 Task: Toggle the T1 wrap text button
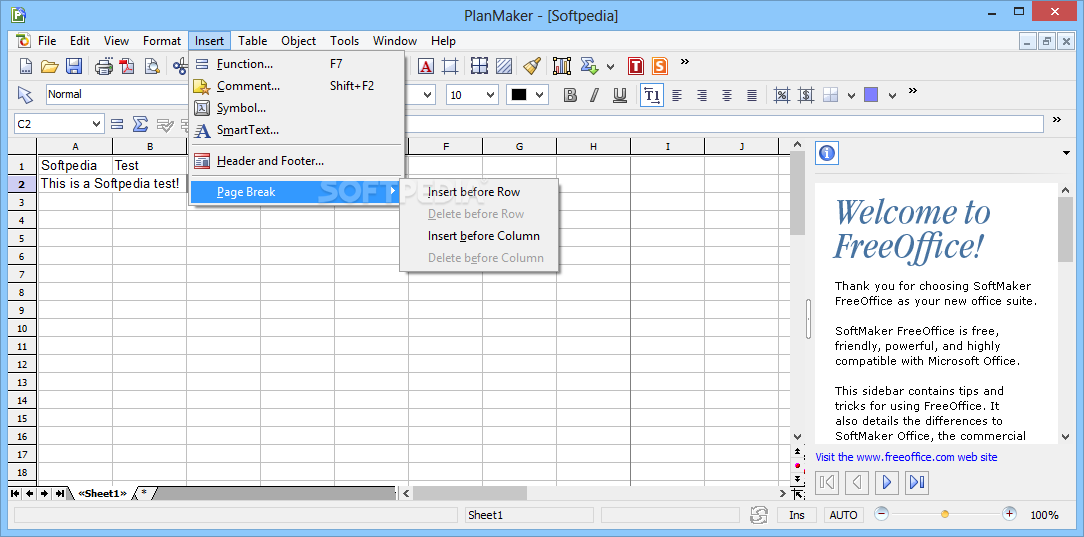pos(652,95)
